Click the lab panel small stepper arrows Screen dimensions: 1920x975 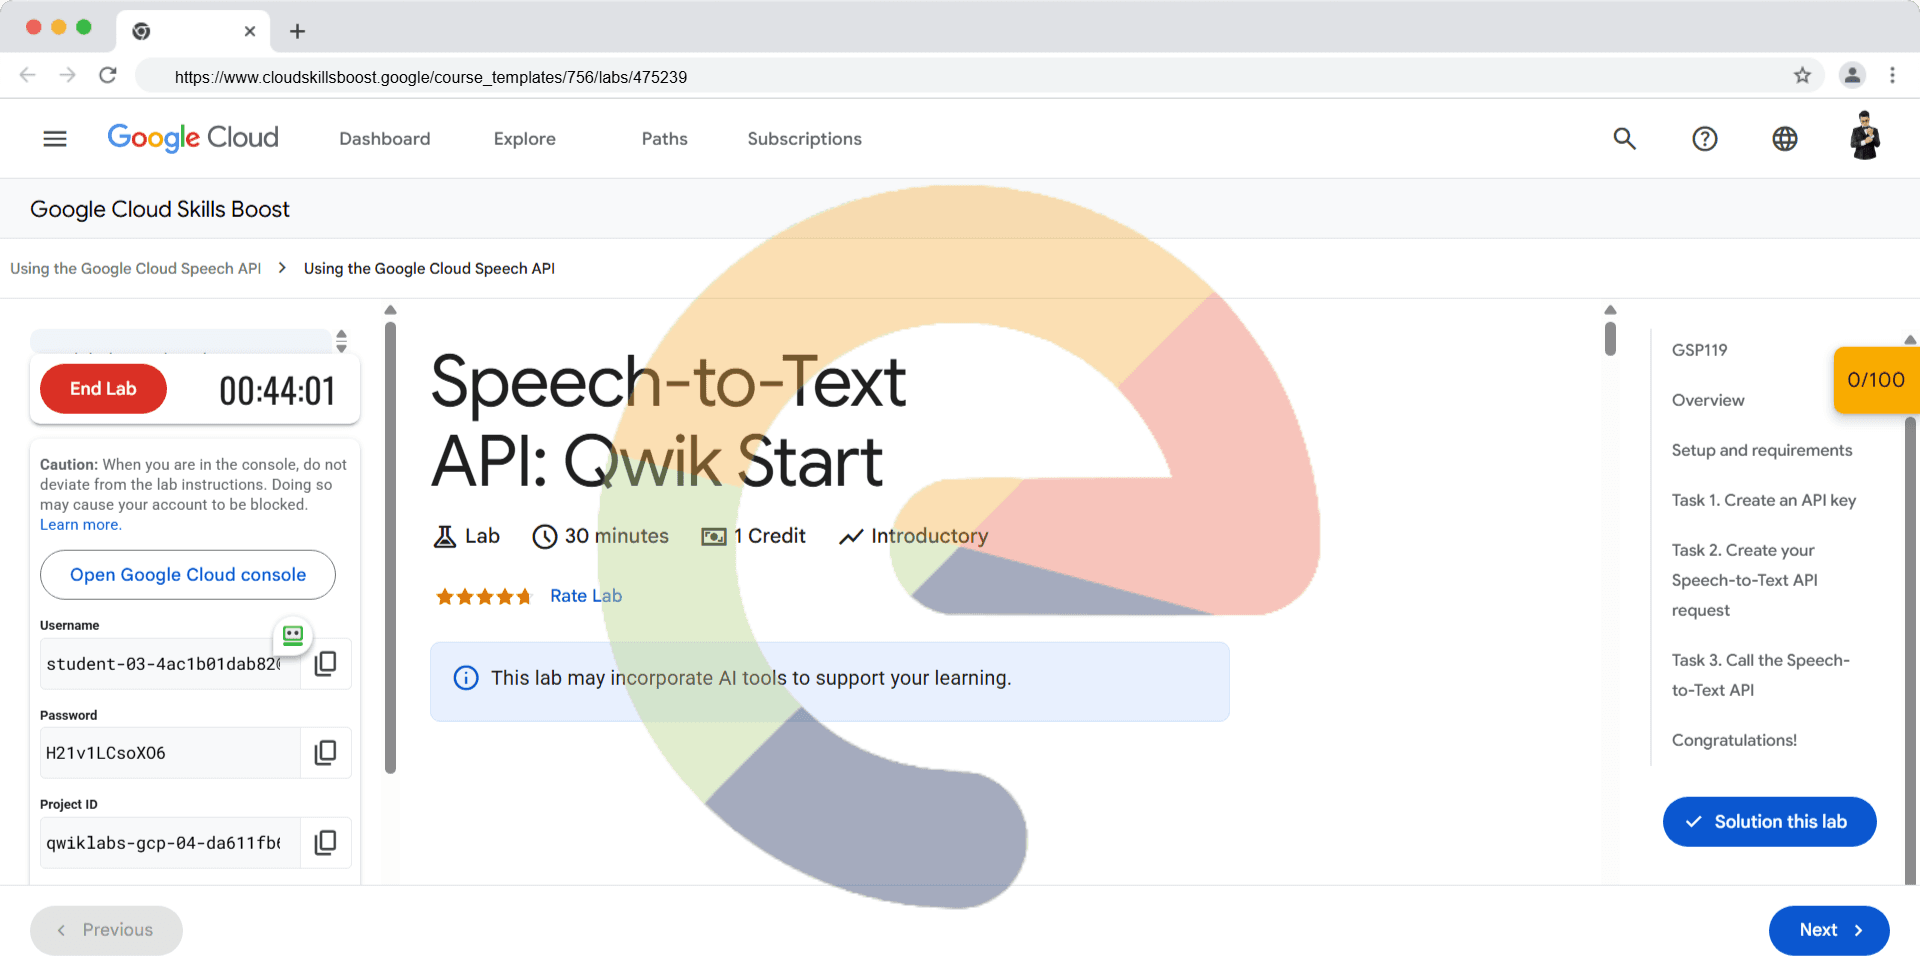click(341, 341)
